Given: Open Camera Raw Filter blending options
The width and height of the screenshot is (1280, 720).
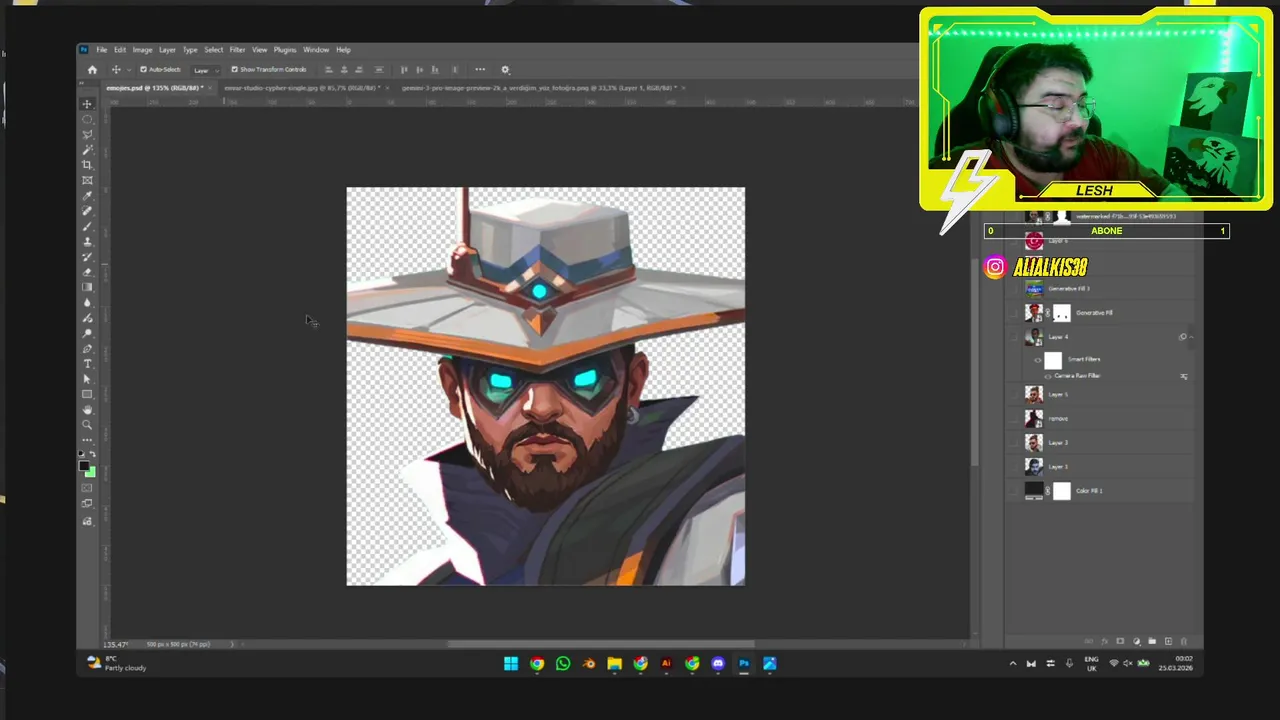Looking at the screenshot, I should tap(1184, 377).
